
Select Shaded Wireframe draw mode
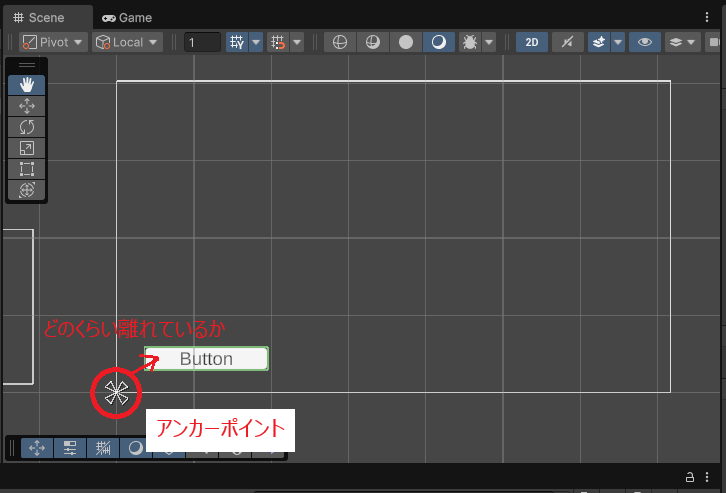[373, 42]
